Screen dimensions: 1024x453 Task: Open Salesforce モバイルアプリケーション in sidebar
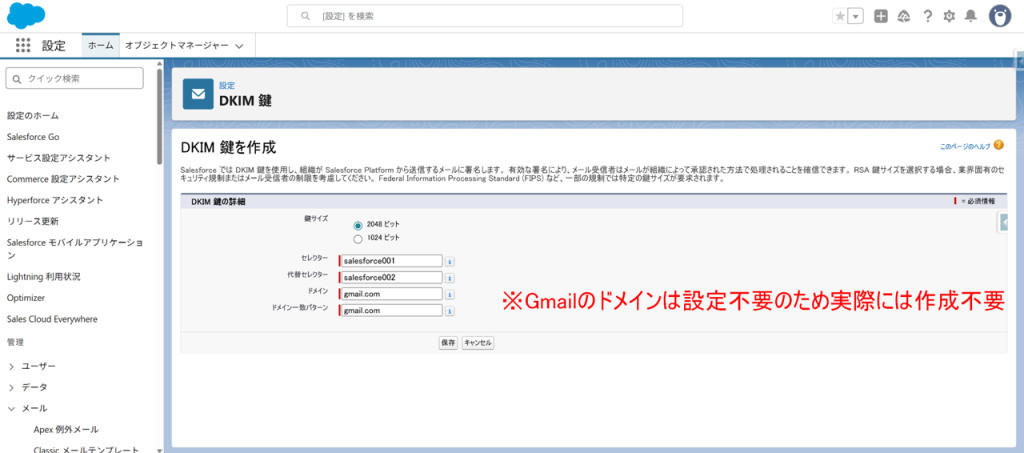pyautogui.click(x=75, y=249)
